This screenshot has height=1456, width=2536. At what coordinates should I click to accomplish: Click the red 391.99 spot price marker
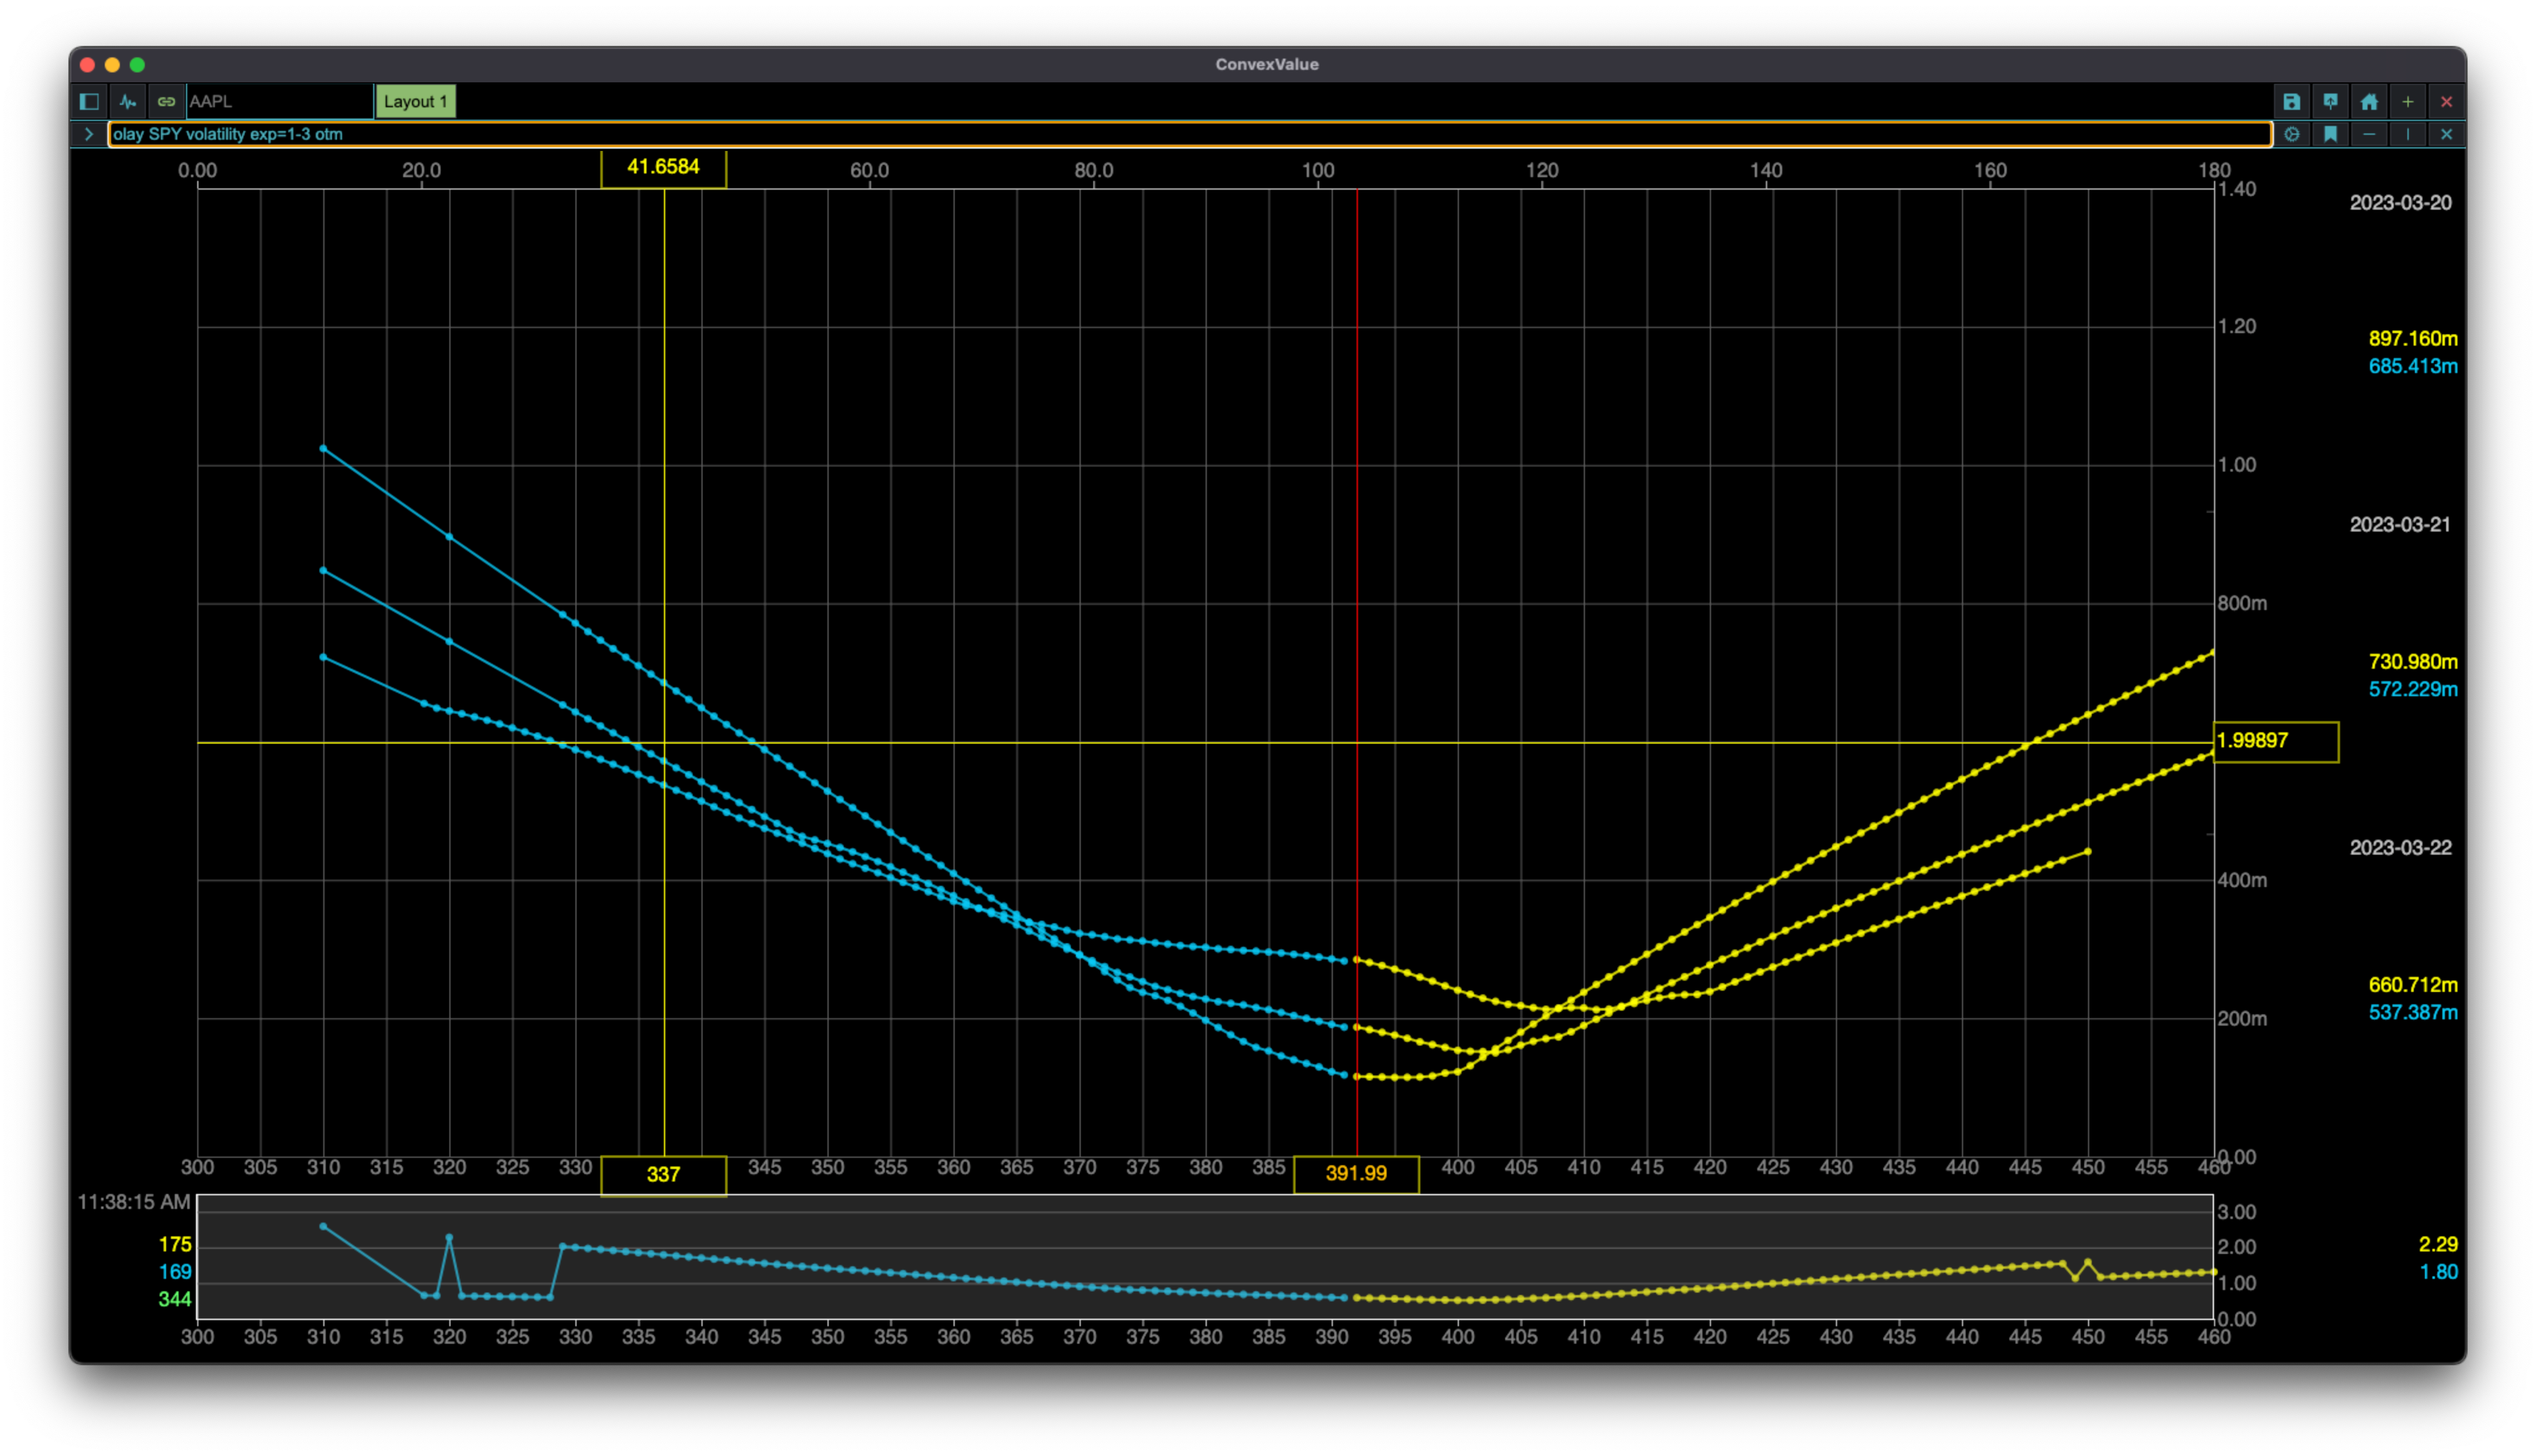click(x=1356, y=1174)
